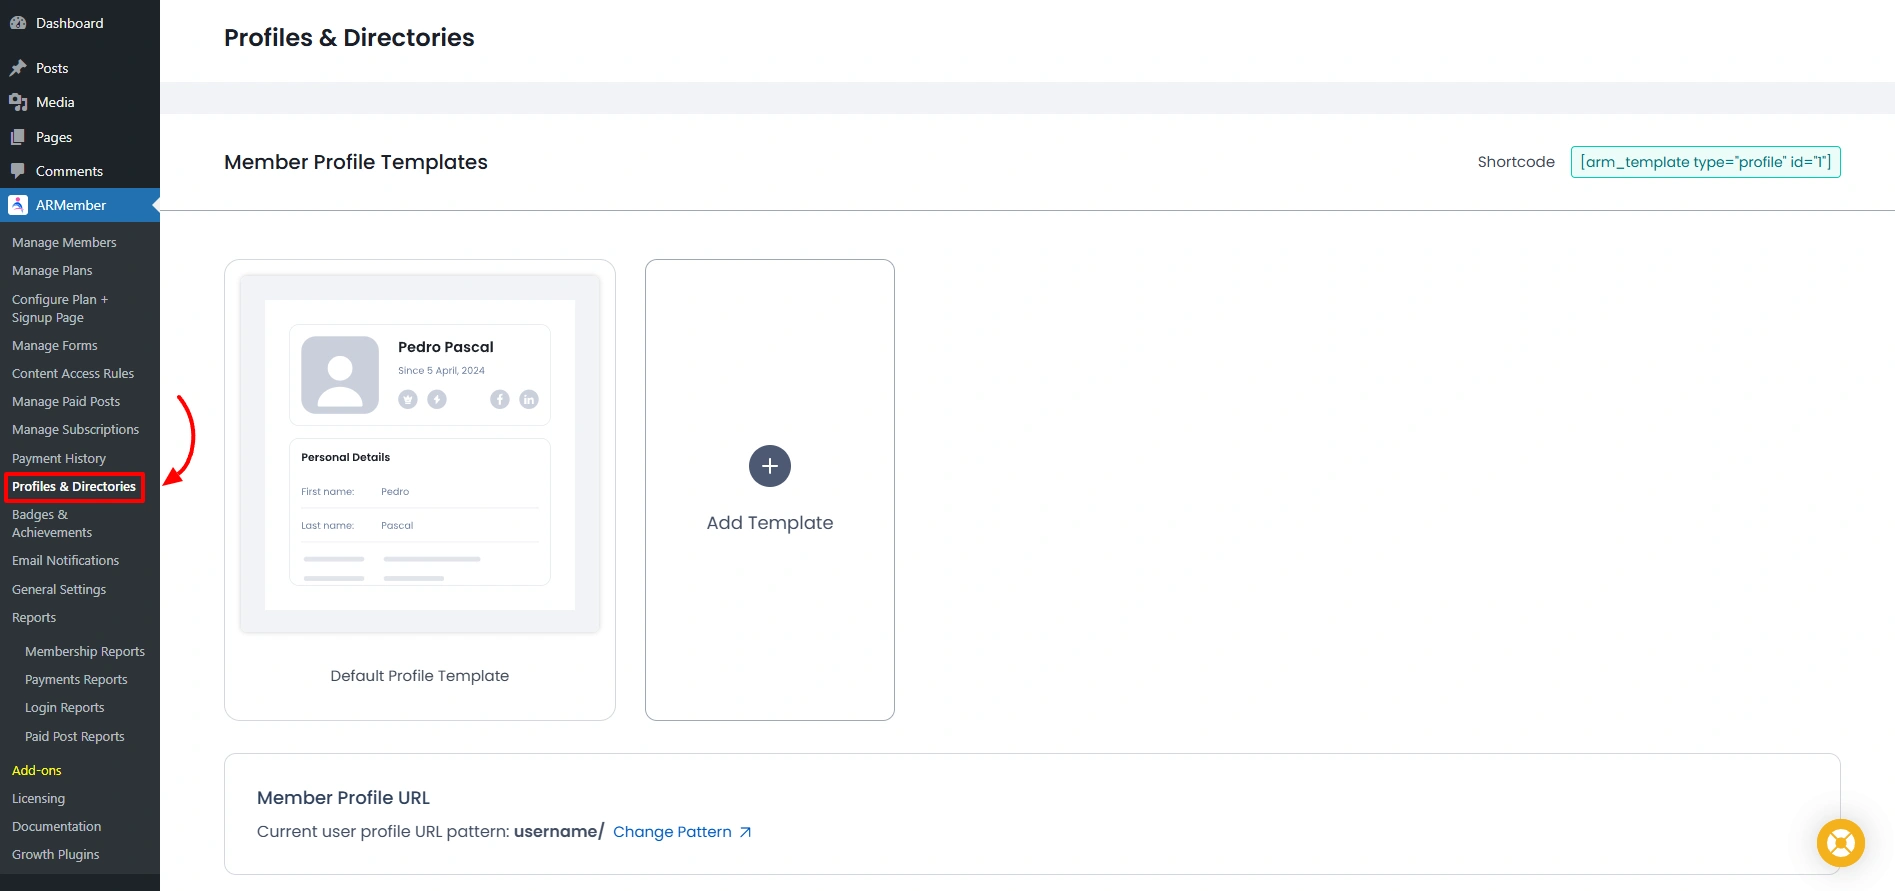This screenshot has height=891, width=1895.
Task: Click the Media library icon
Action: point(18,102)
